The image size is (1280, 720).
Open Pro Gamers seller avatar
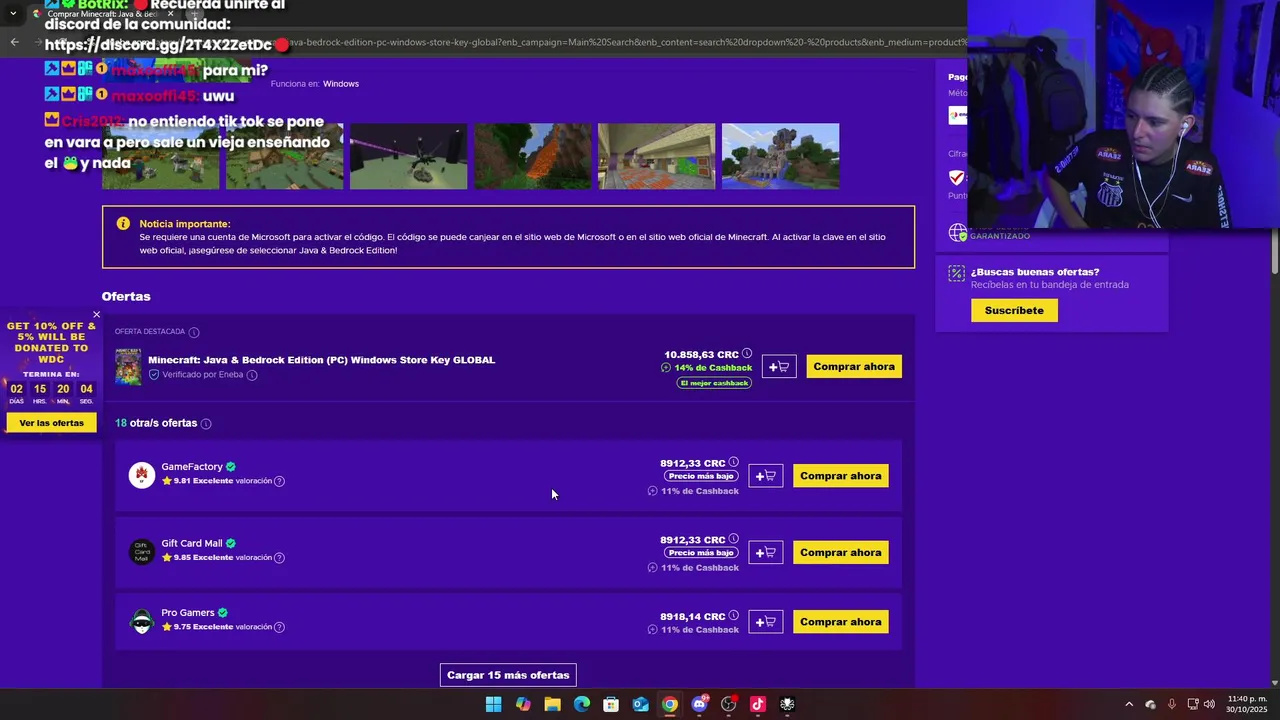142,621
